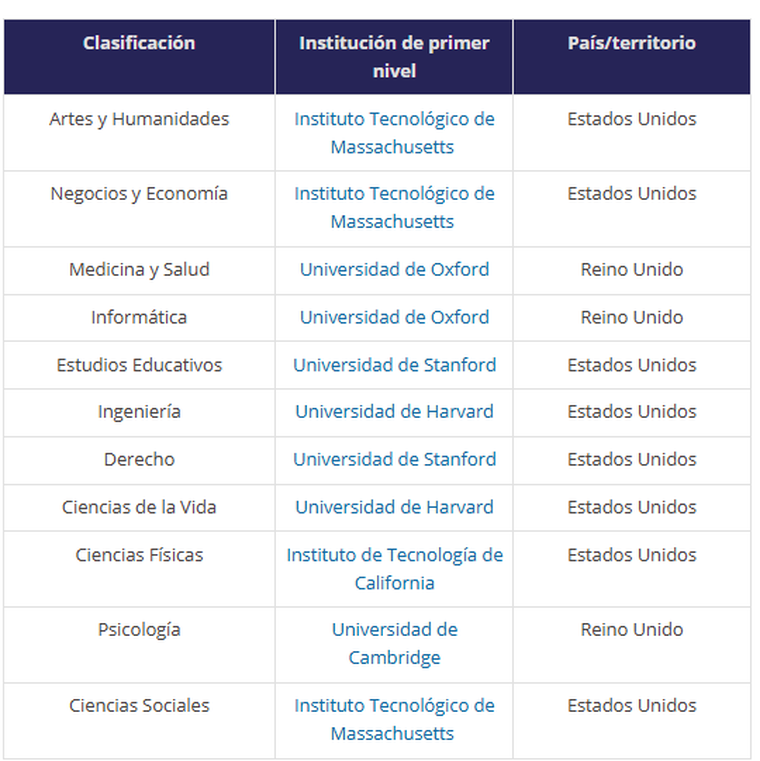This screenshot has width=760, height=761.
Task: Click the Clasificación column header
Action: pyautogui.click(x=139, y=43)
